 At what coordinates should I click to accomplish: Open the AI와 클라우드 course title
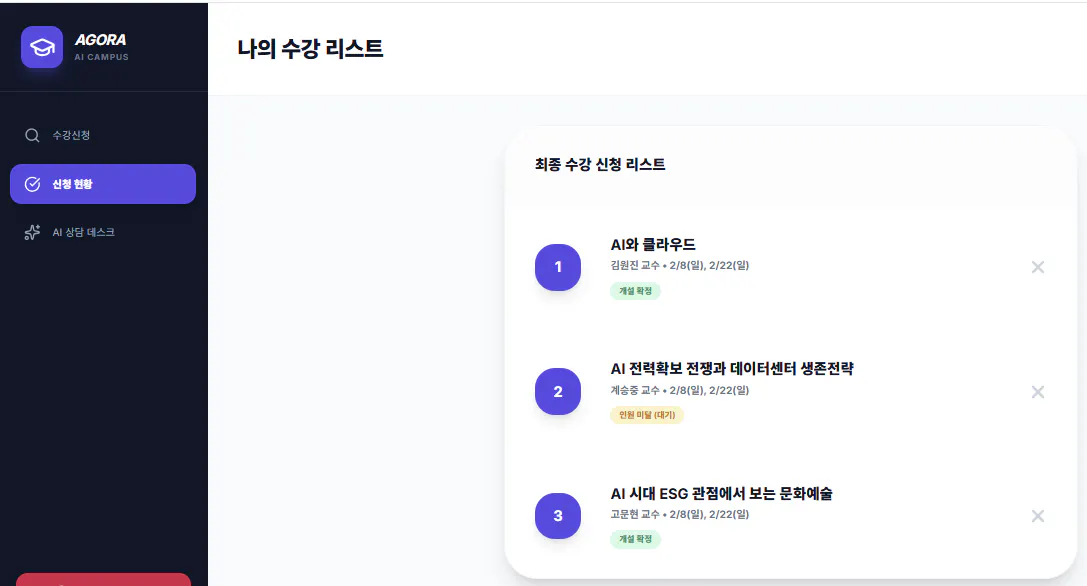point(652,245)
